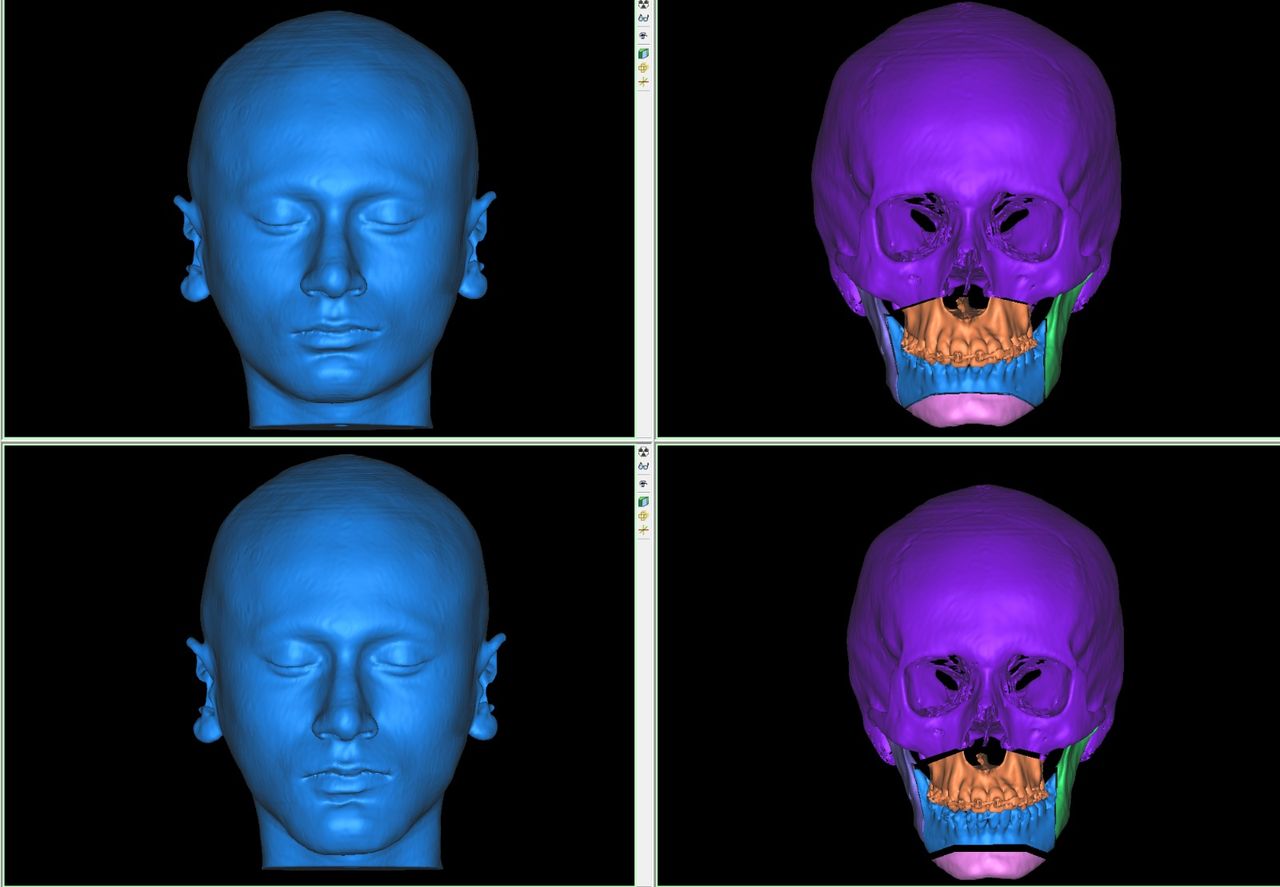Click the dark head icon in lower toolbar

pos(644,484)
